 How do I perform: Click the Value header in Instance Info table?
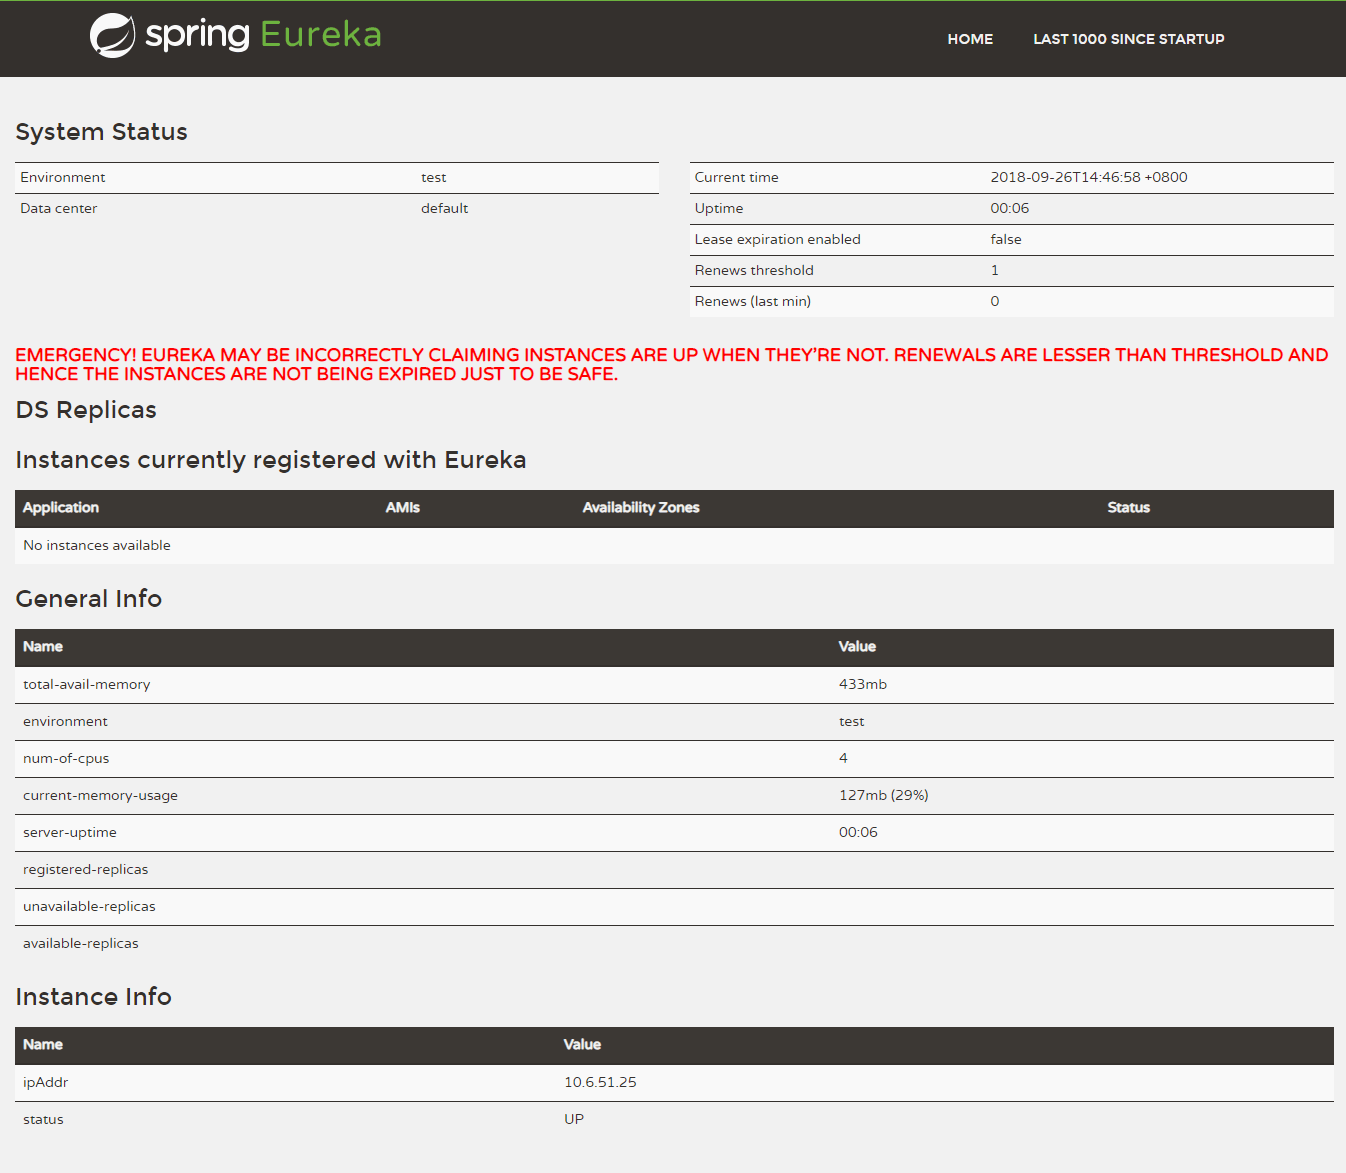[x=582, y=1045]
